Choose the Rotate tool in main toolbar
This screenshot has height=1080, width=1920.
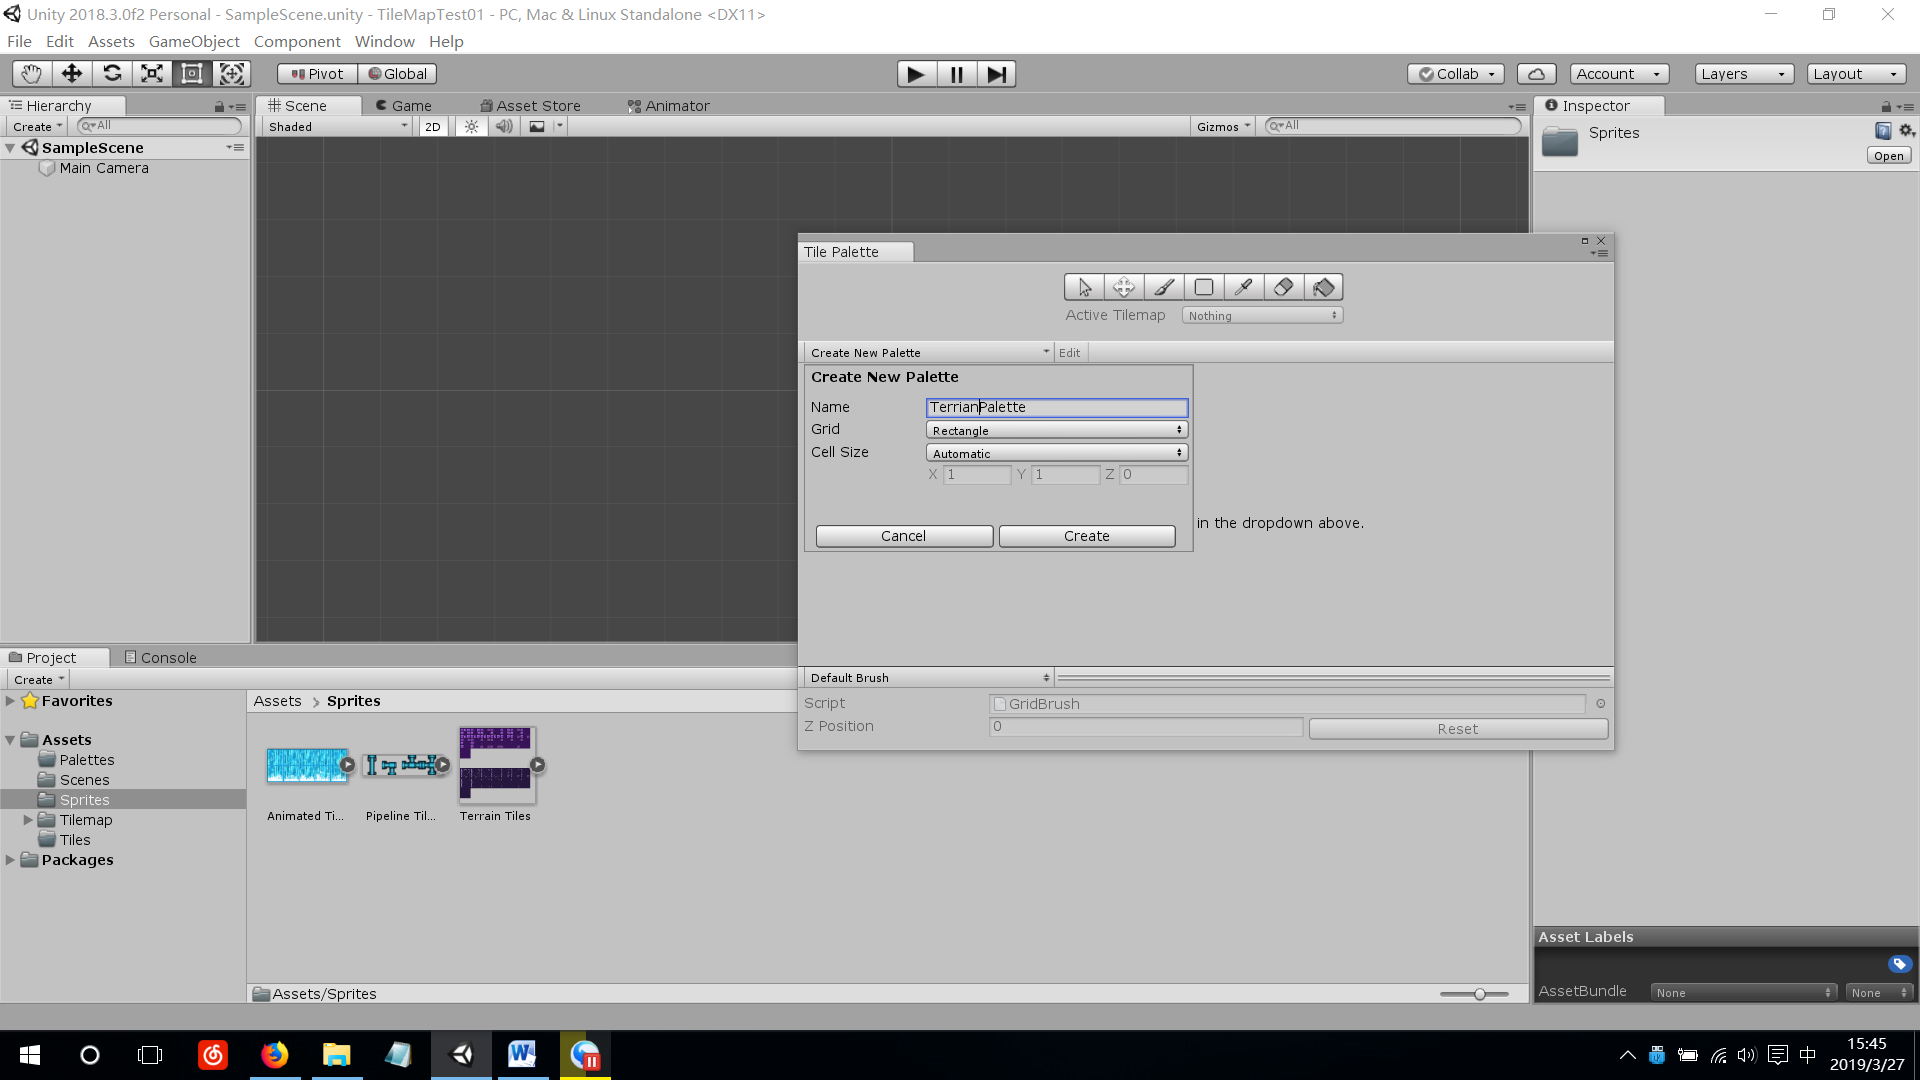pyautogui.click(x=112, y=74)
